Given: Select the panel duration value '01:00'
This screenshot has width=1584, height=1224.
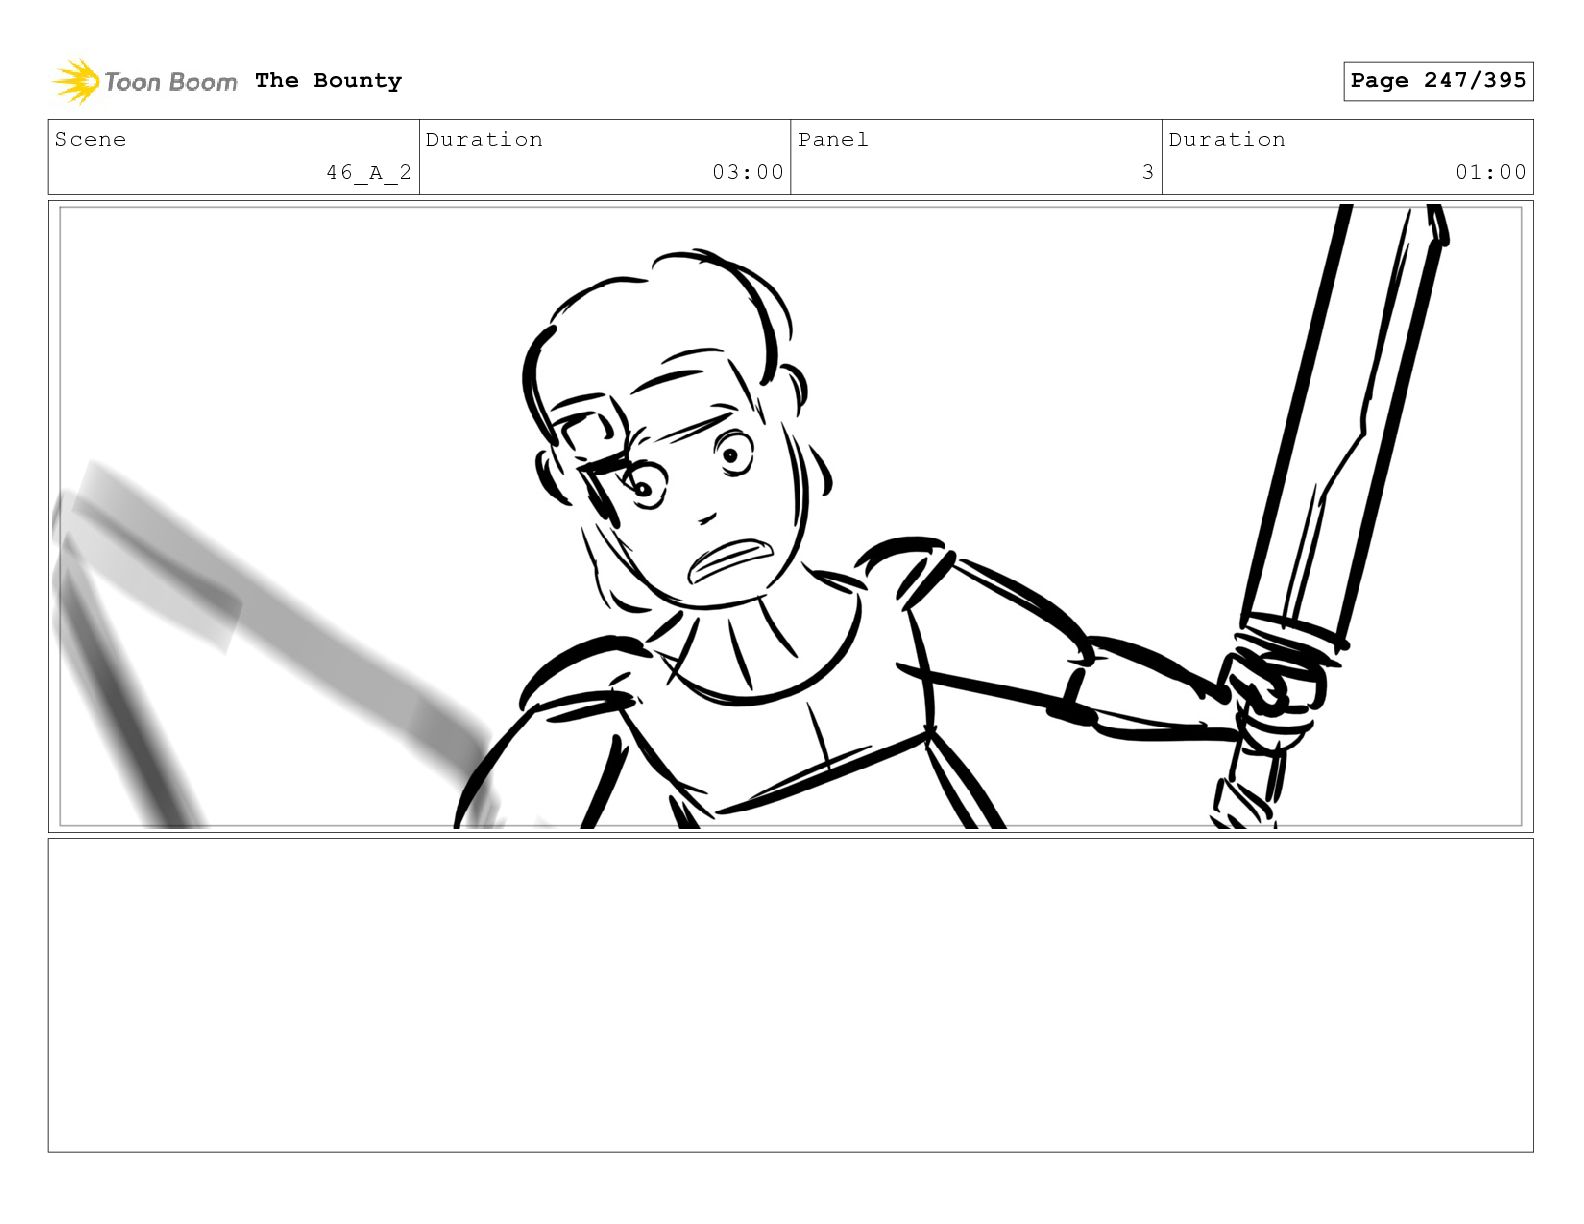Looking at the screenshot, I should click(x=1491, y=172).
